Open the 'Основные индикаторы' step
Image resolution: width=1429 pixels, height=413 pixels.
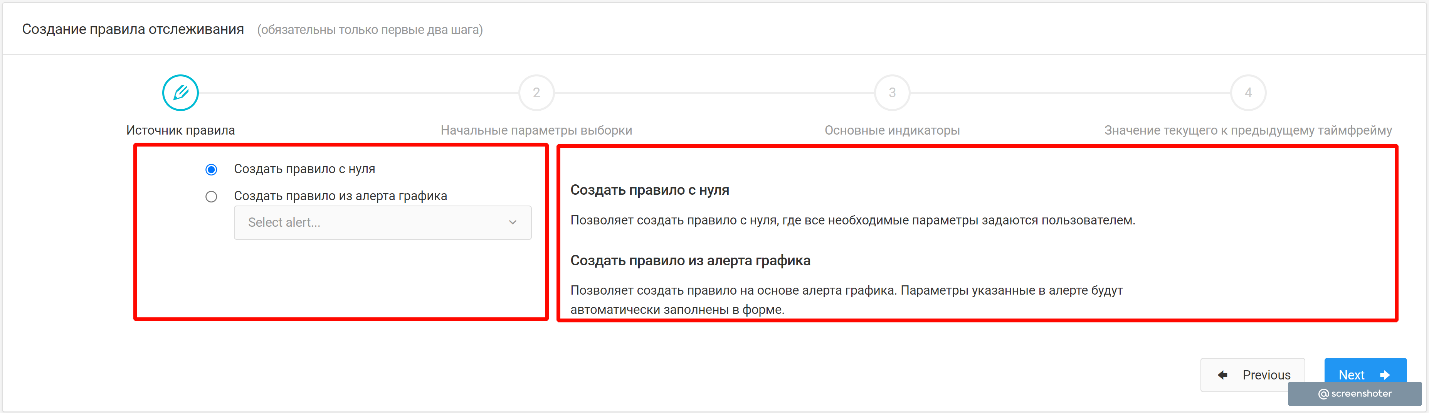(892, 131)
